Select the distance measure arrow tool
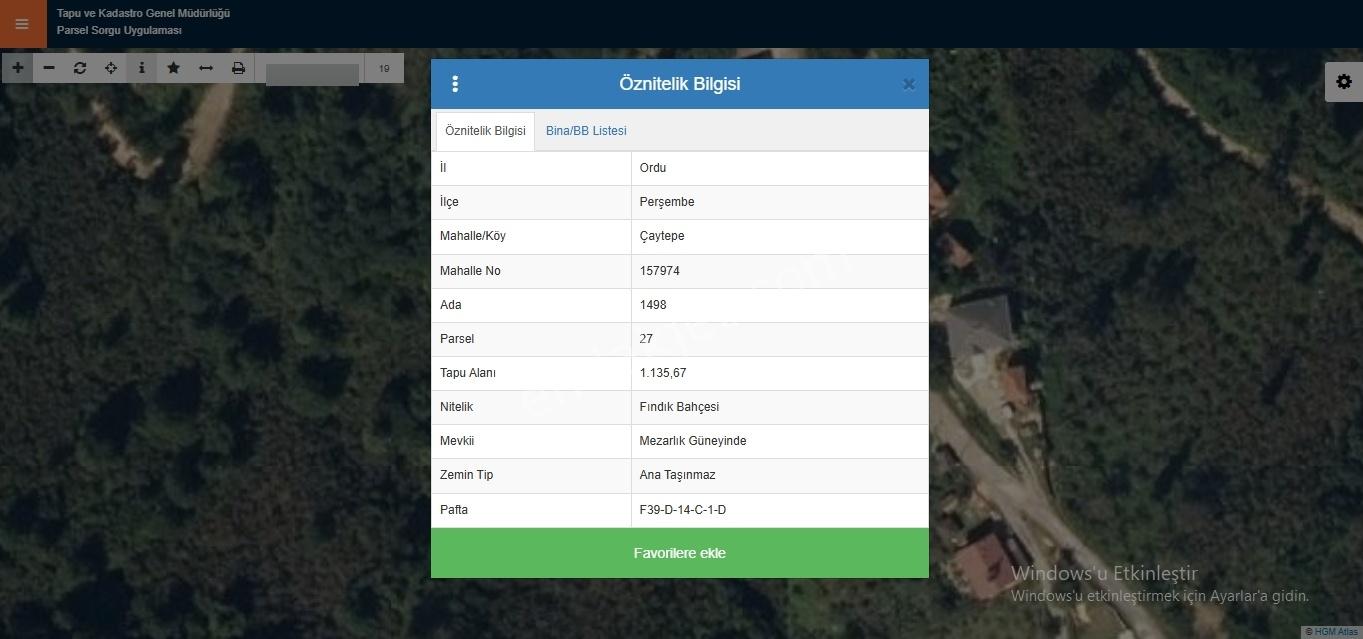1363x639 pixels. click(x=206, y=68)
